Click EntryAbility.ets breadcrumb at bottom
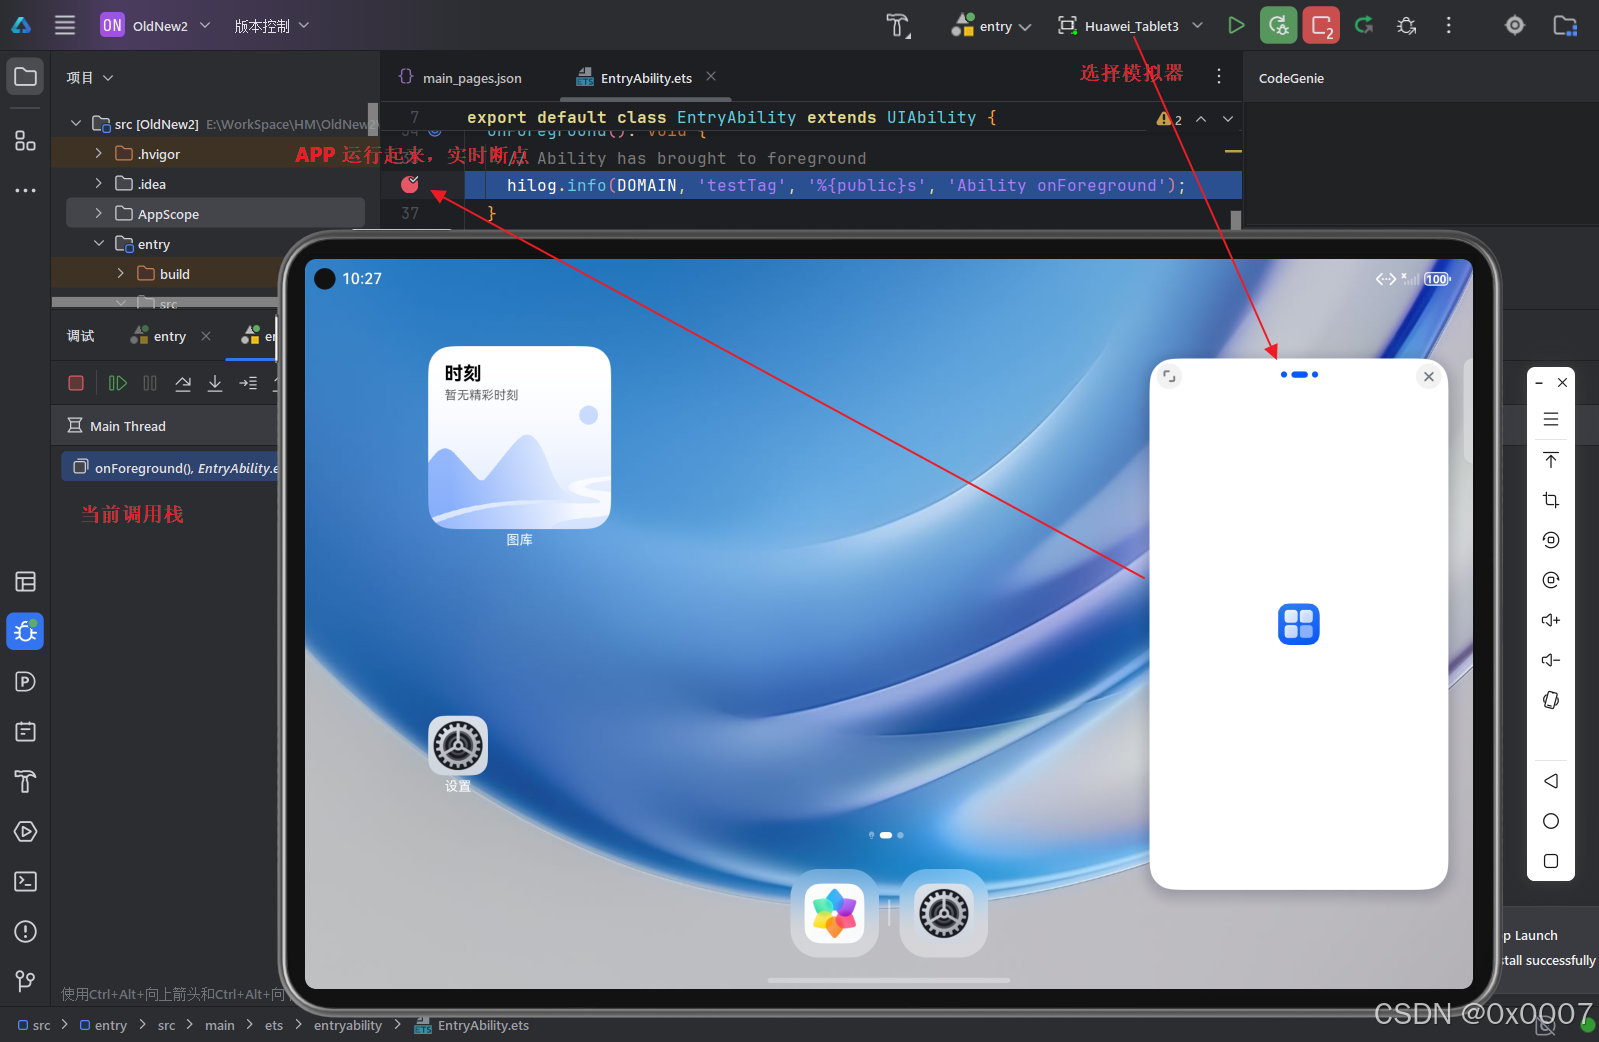The height and width of the screenshot is (1042, 1599). (x=472, y=1025)
